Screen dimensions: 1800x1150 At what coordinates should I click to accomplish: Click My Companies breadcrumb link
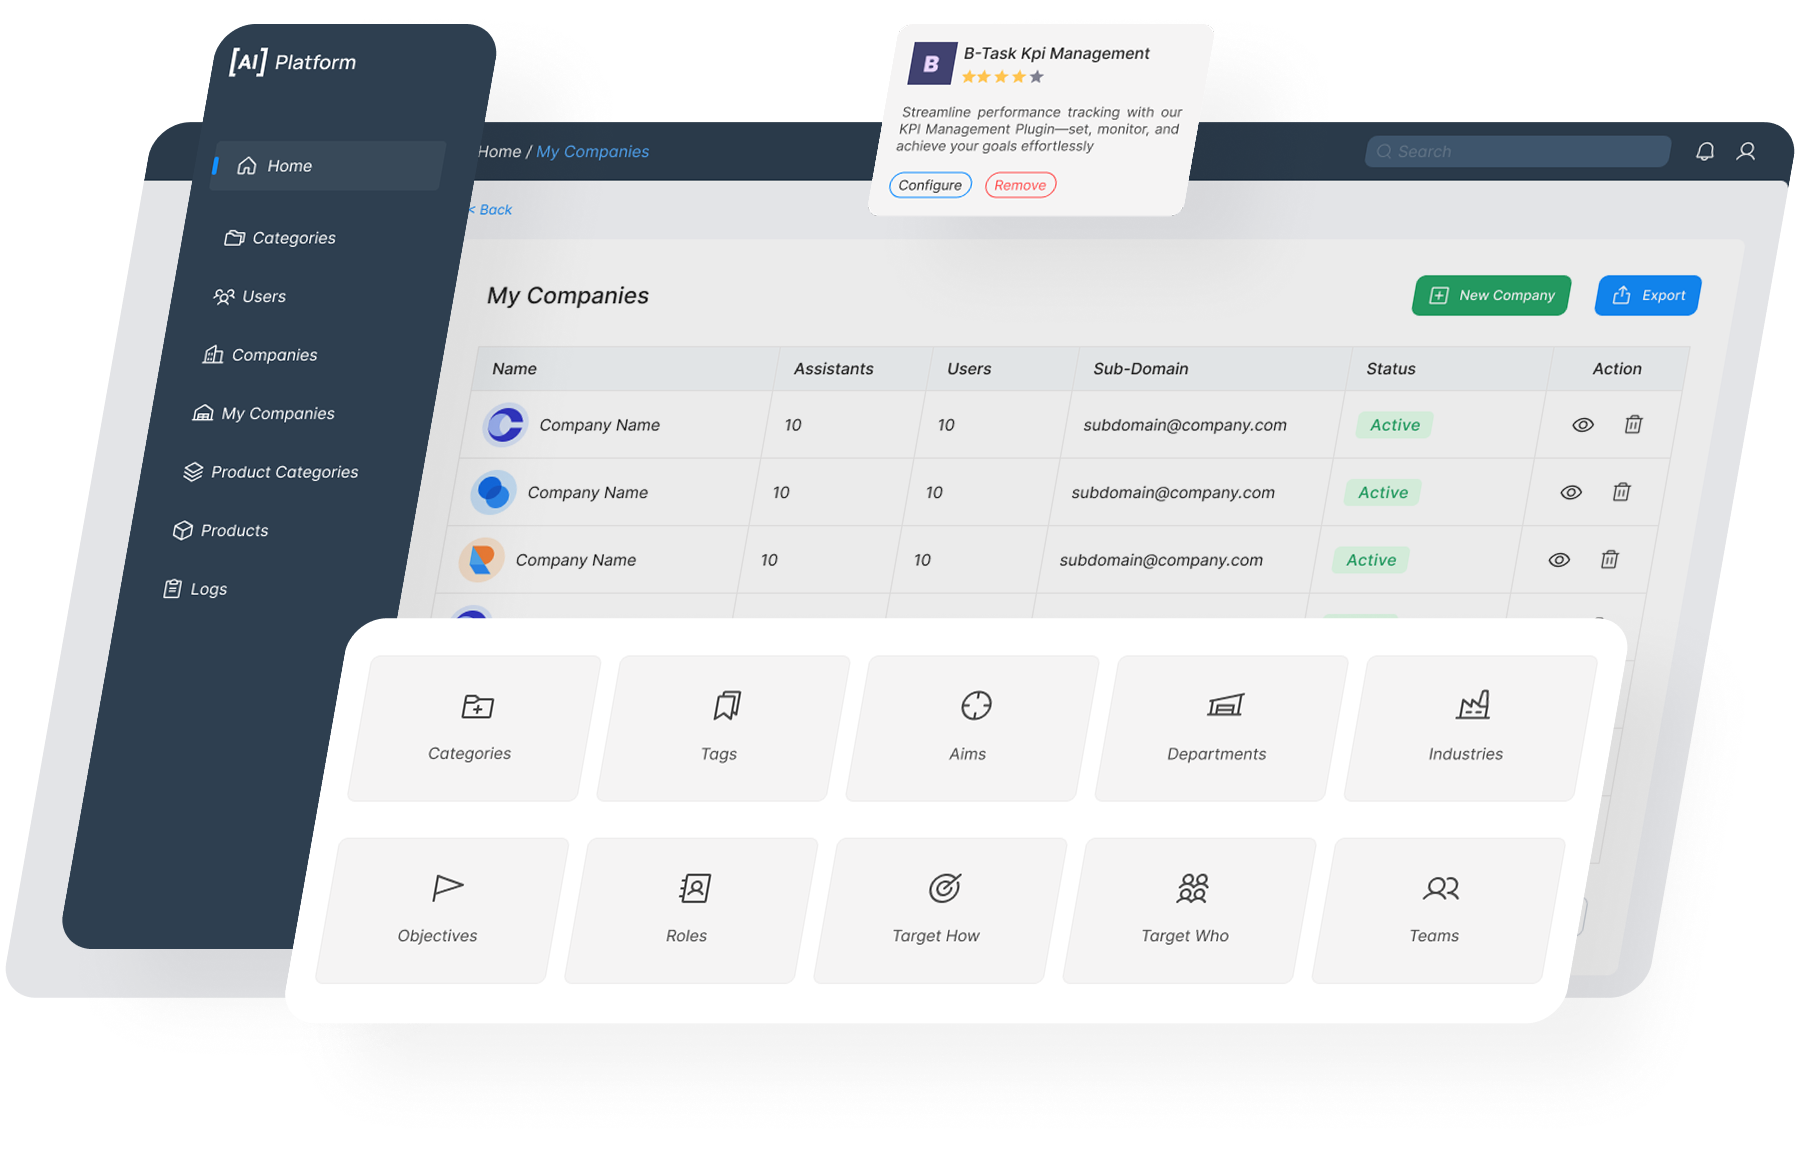[592, 152]
